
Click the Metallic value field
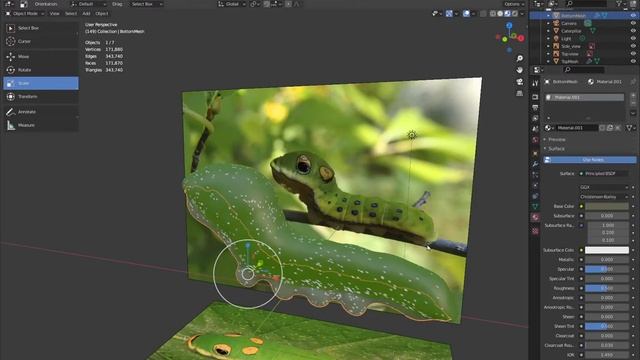click(x=607, y=260)
